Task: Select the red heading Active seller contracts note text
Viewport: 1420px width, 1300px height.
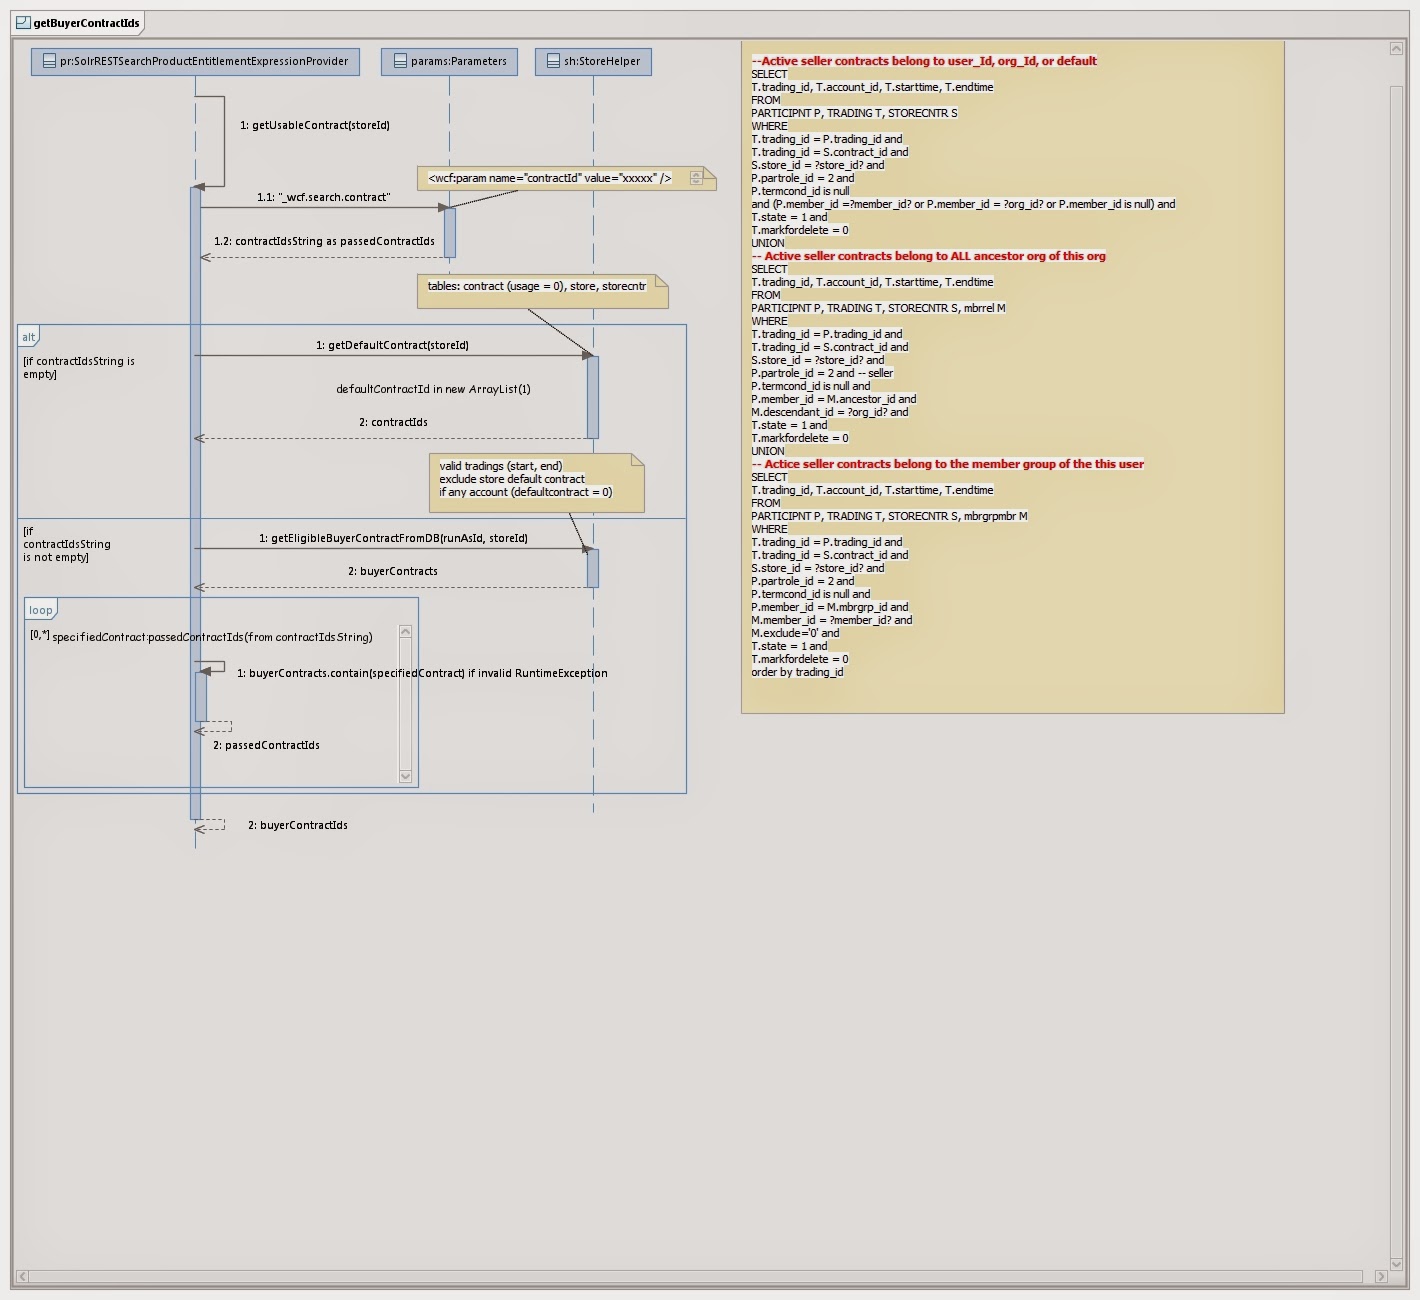Action: [x=925, y=60]
